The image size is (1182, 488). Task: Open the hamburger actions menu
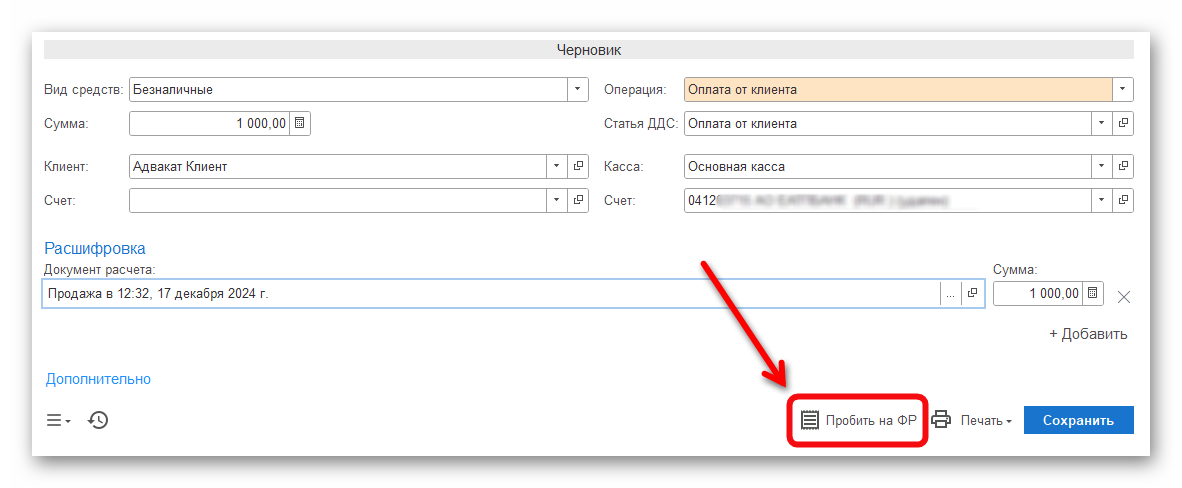click(x=58, y=420)
